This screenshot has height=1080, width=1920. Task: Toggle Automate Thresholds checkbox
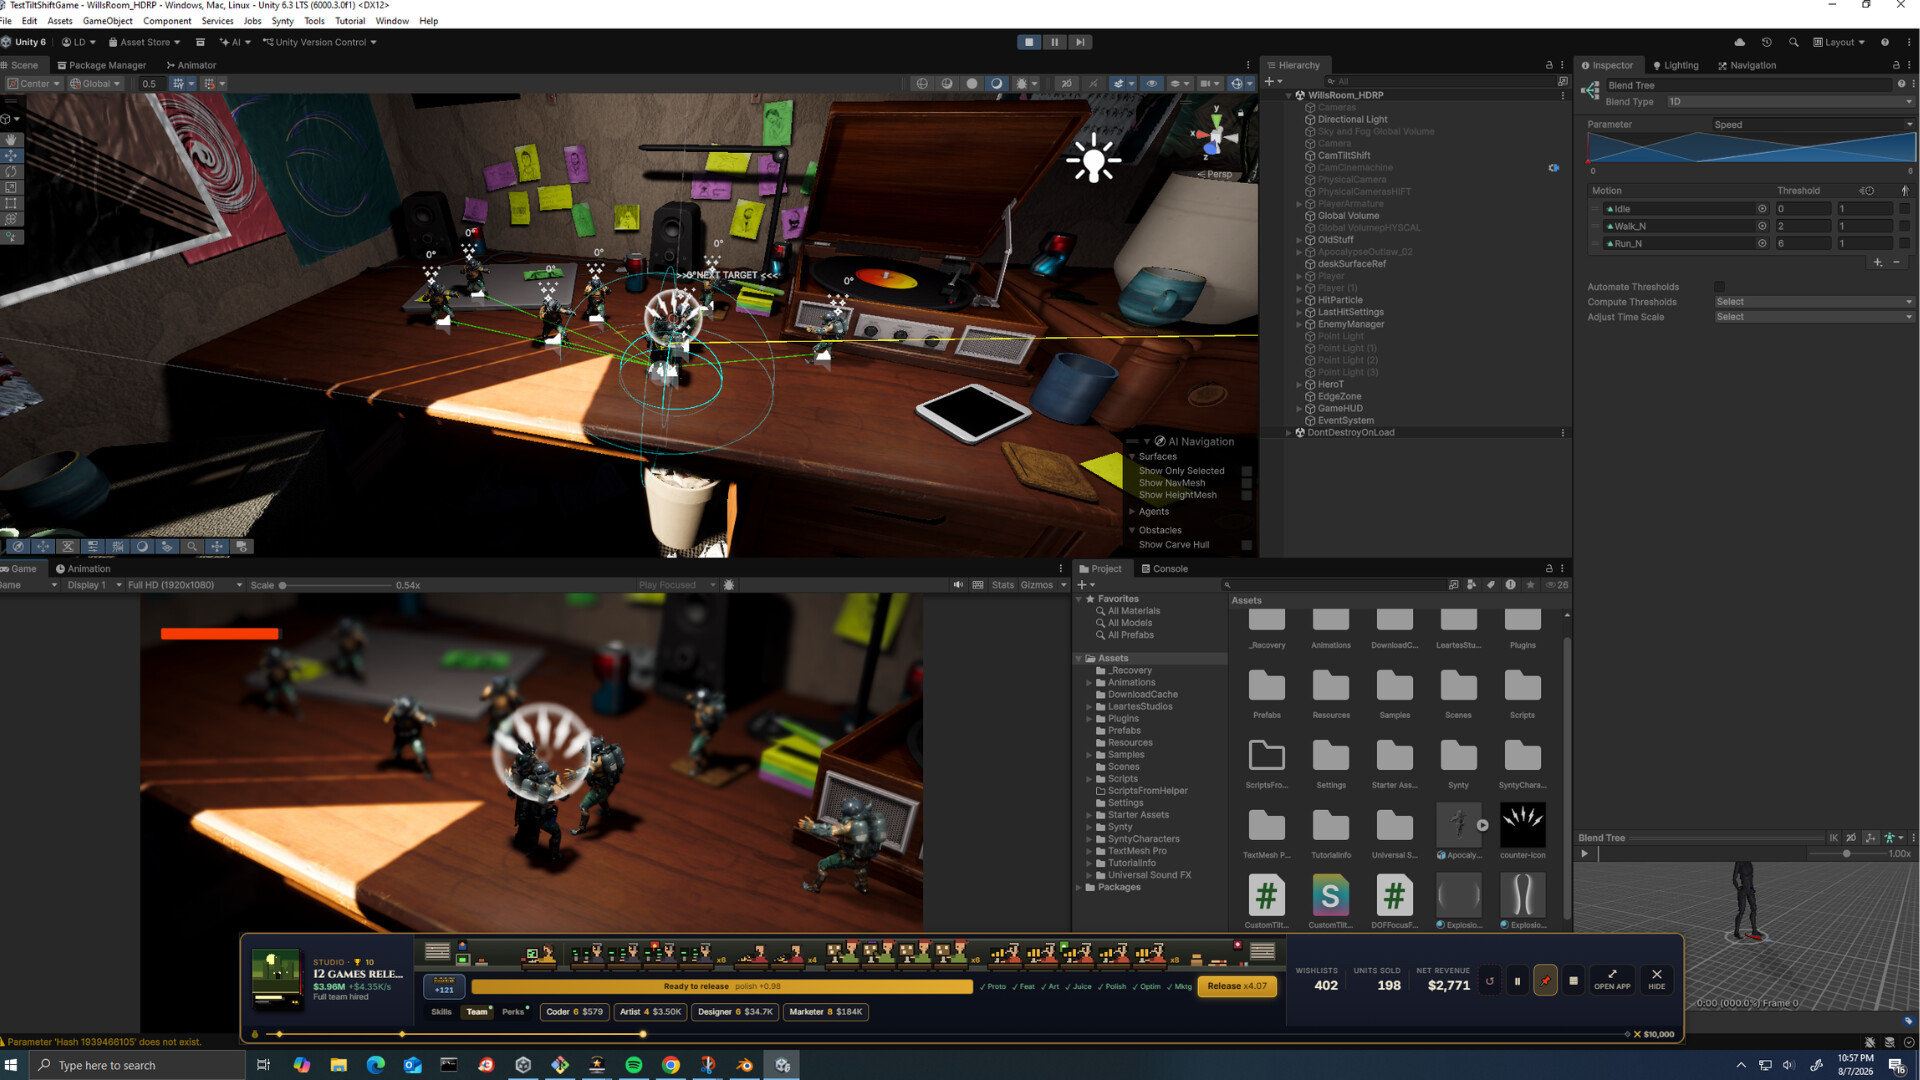[1719, 287]
